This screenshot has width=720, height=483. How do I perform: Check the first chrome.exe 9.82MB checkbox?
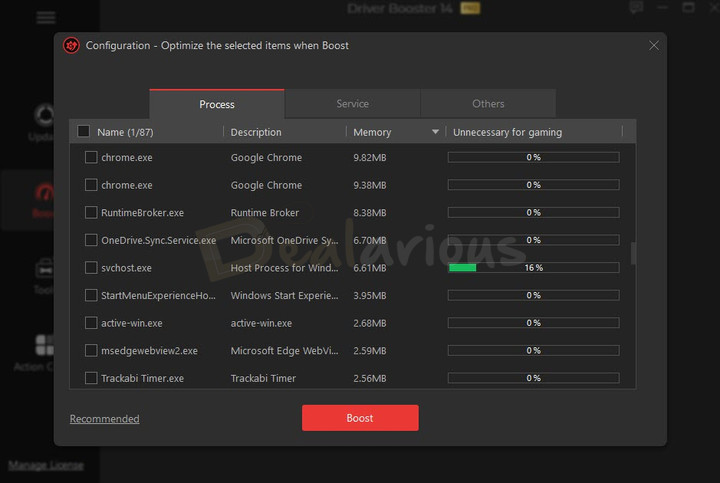(x=91, y=157)
